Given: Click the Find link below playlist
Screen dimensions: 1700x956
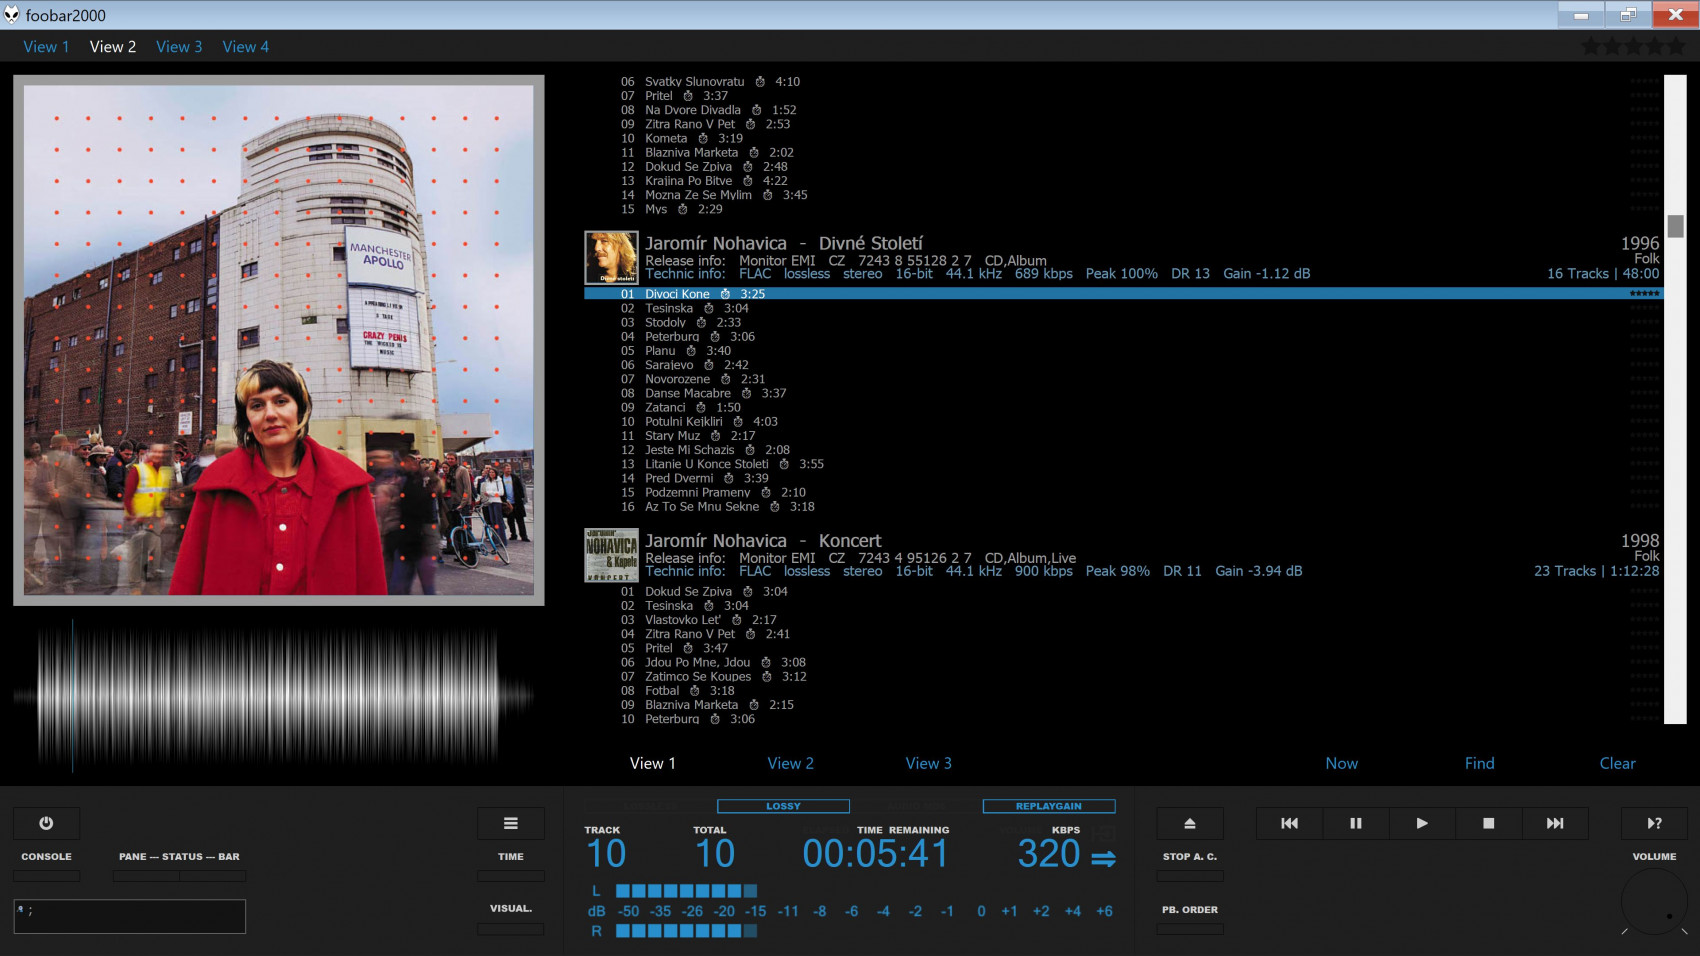Looking at the screenshot, I should click(1479, 763).
